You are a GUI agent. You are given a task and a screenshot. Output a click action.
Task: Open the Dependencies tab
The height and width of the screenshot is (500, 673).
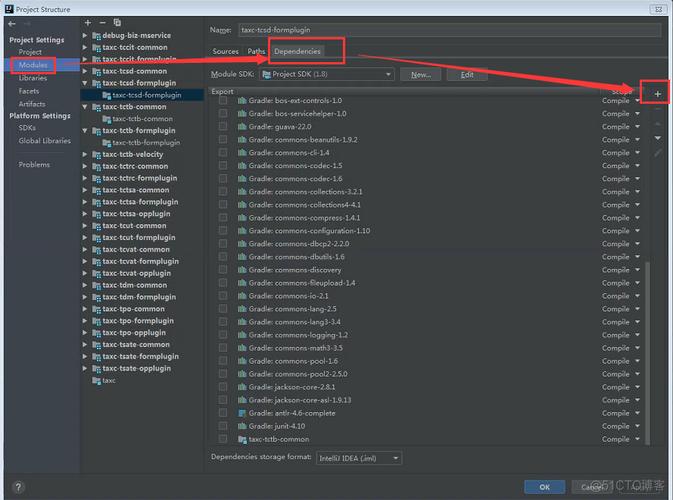pyautogui.click(x=297, y=52)
